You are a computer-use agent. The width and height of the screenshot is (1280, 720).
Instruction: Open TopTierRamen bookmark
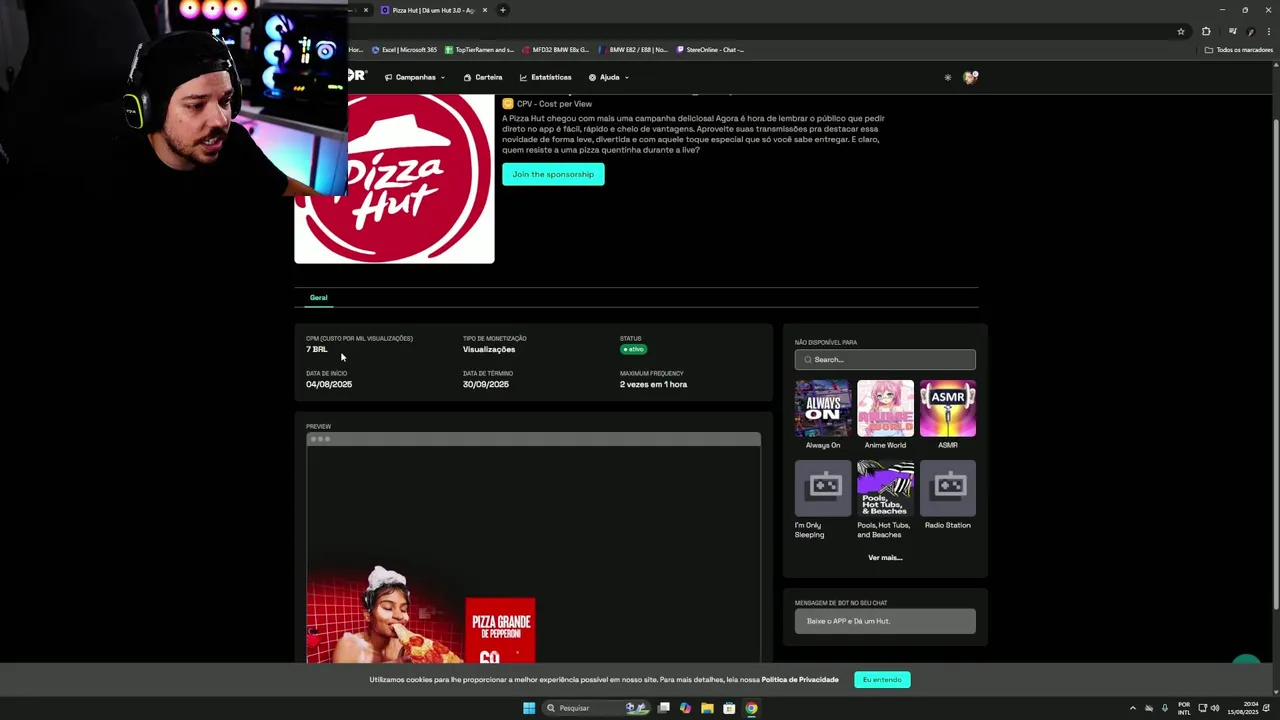click(479, 49)
